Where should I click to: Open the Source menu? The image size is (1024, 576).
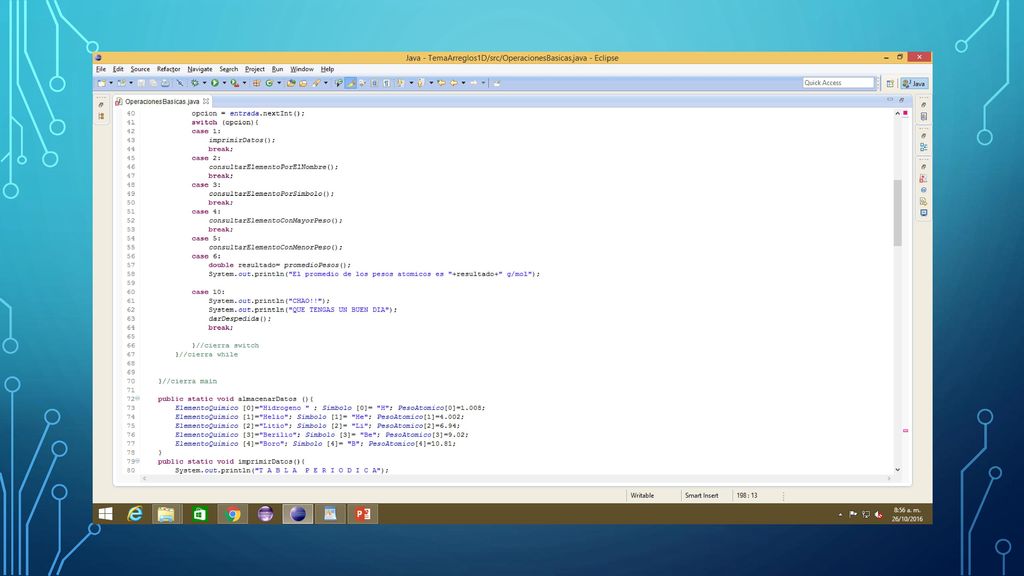[x=140, y=69]
